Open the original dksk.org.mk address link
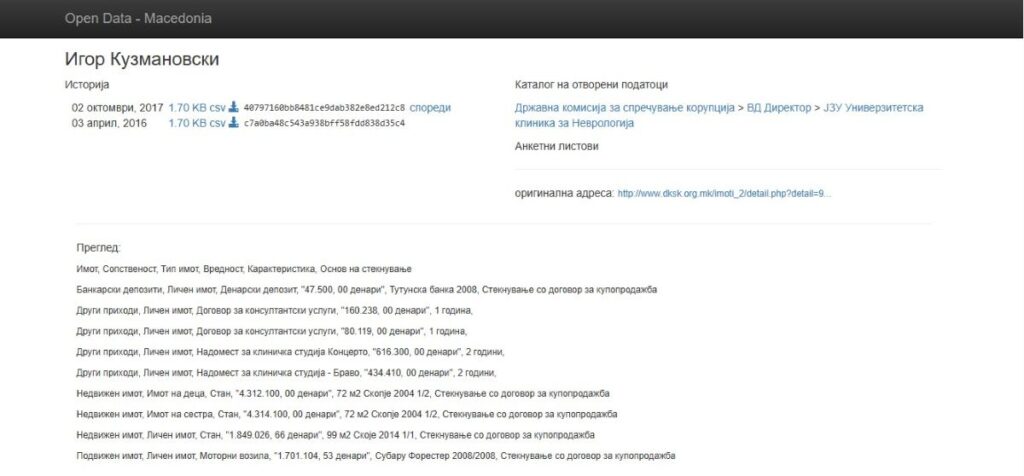Image resolution: width=1024 pixels, height=476 pixels. coord(724,193)
